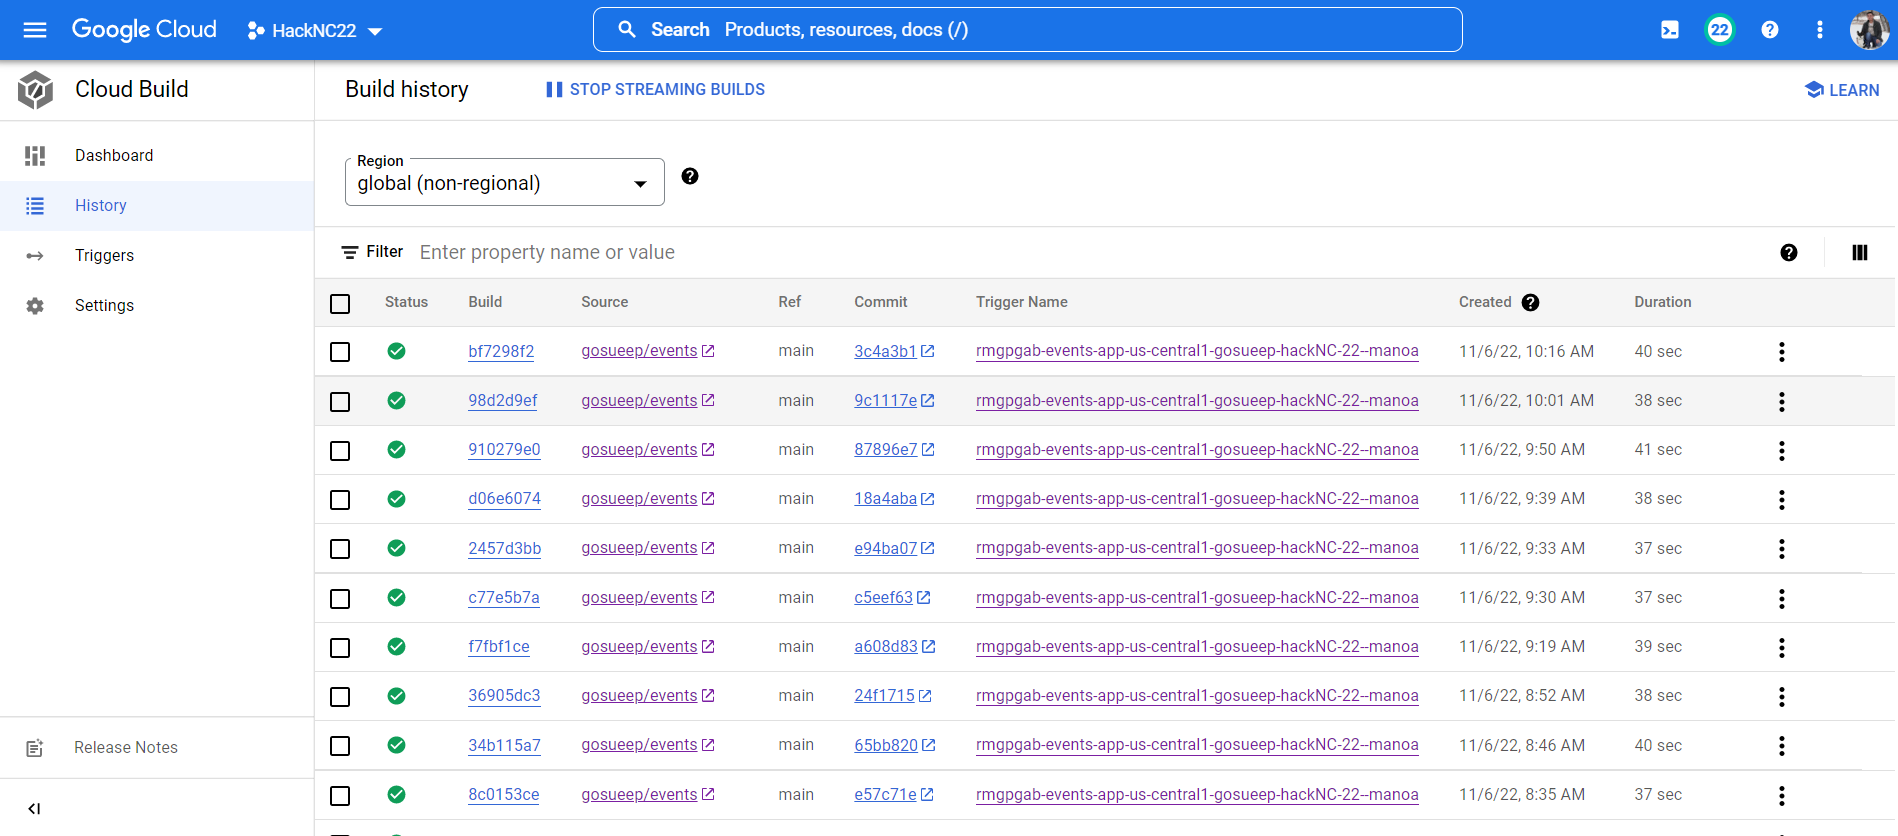Select the checkbox for build 2457d3bb
Image resolution: width=1898 pixels, height=836 pixels.
[340, 549]
